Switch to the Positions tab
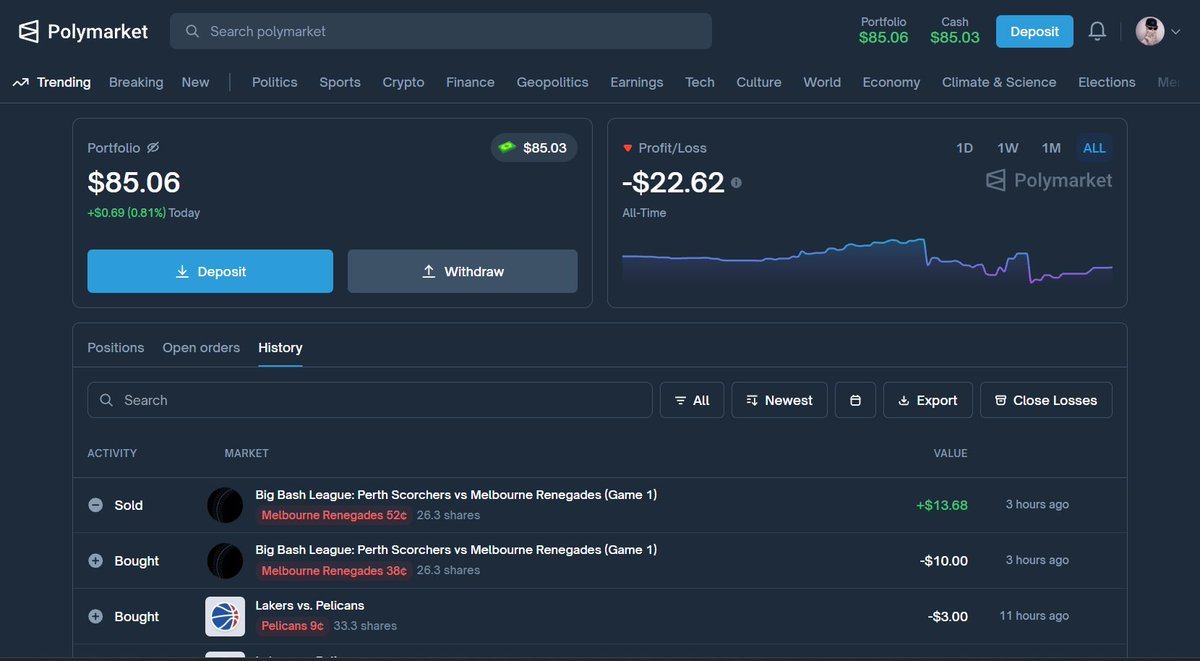 pyautogui.click(x=116, y=347)
